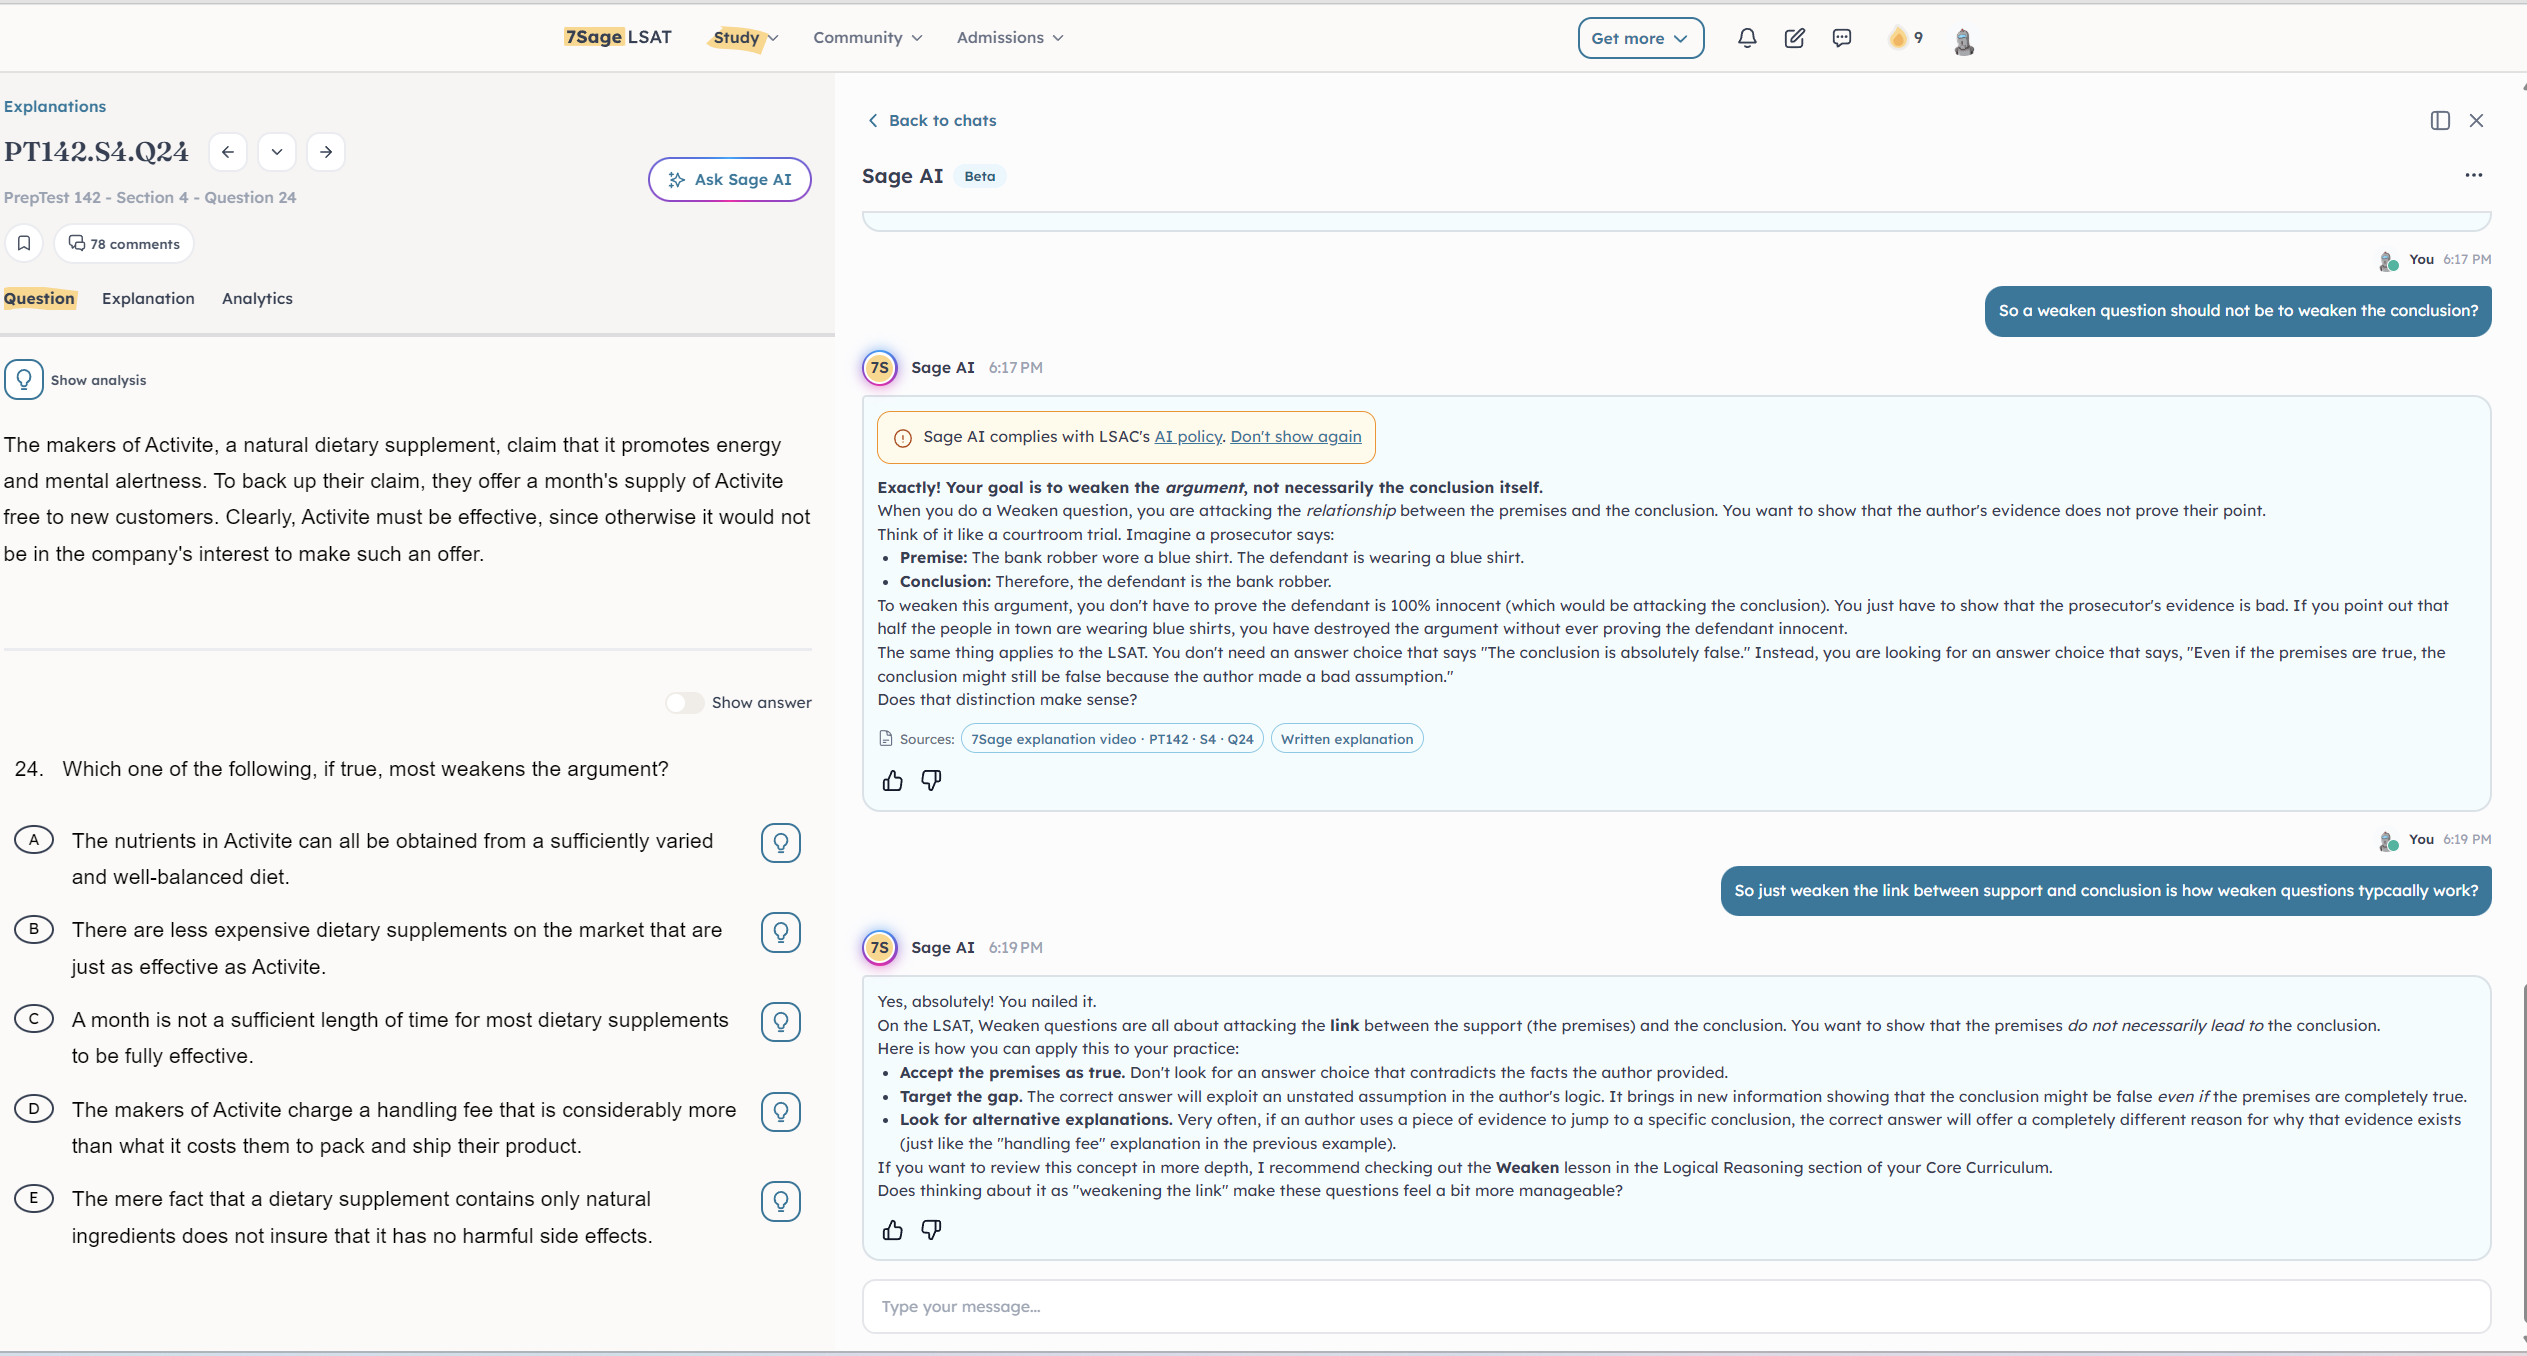Open the Sage AI three-dot options menu
The height and width of the screenshot is (1356, 2527).
coord(2474,175)
